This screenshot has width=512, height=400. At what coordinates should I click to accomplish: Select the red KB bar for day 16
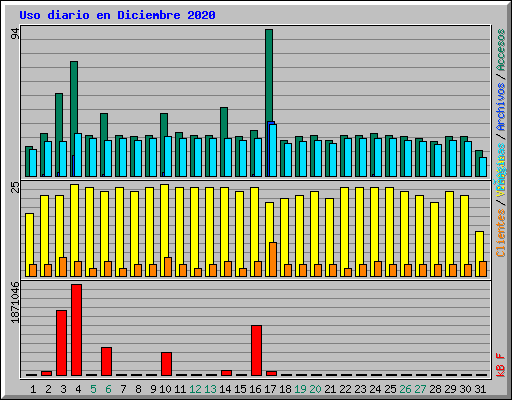[x=256, y=350]
